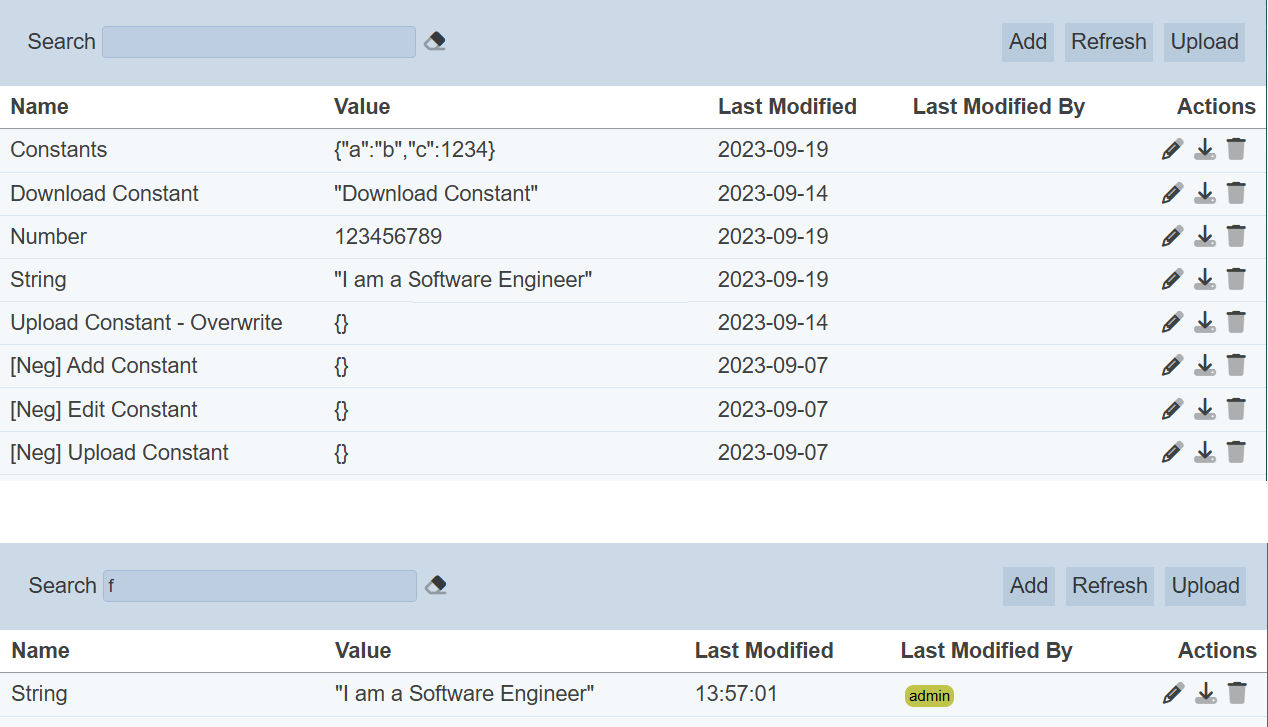Click the top Upload button
This screenshot has height=727, width=1268.
tap(1204, 42)
